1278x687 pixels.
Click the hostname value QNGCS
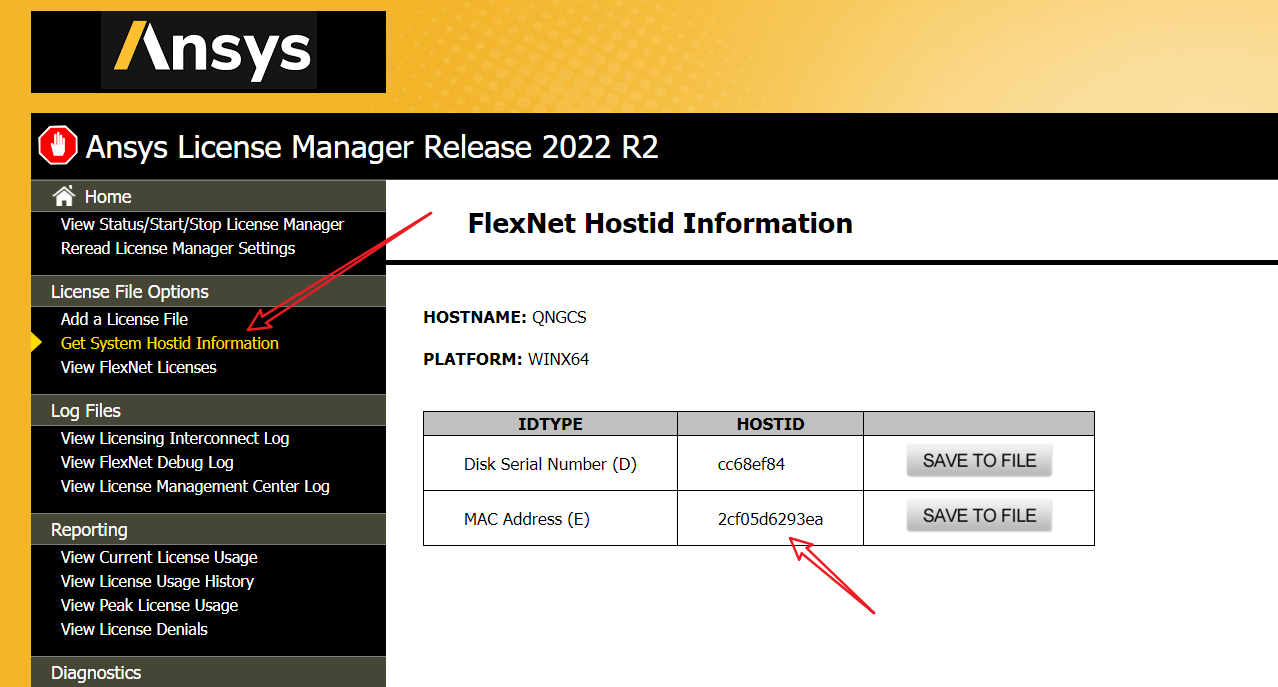point(559,317)
